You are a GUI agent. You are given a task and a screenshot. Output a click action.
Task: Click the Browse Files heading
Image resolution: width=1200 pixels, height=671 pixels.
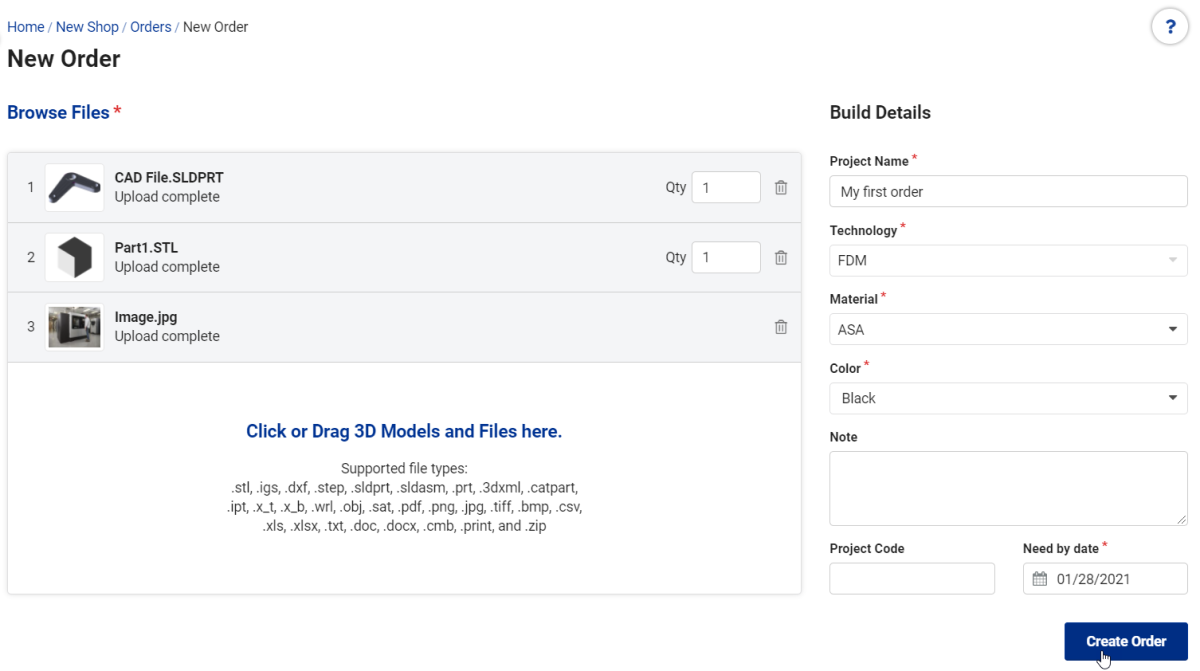[58, 112]
